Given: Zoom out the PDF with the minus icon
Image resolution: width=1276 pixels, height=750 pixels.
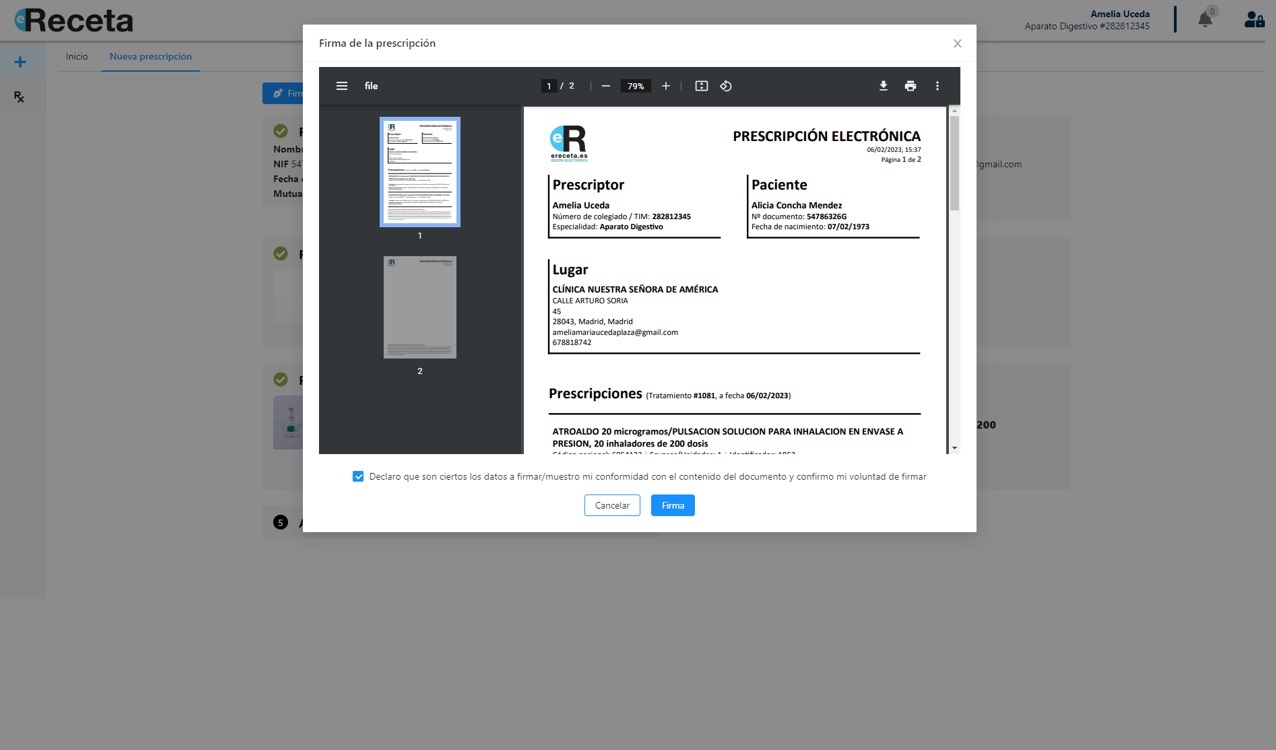Looking at the screenshot, I should 606,86.
